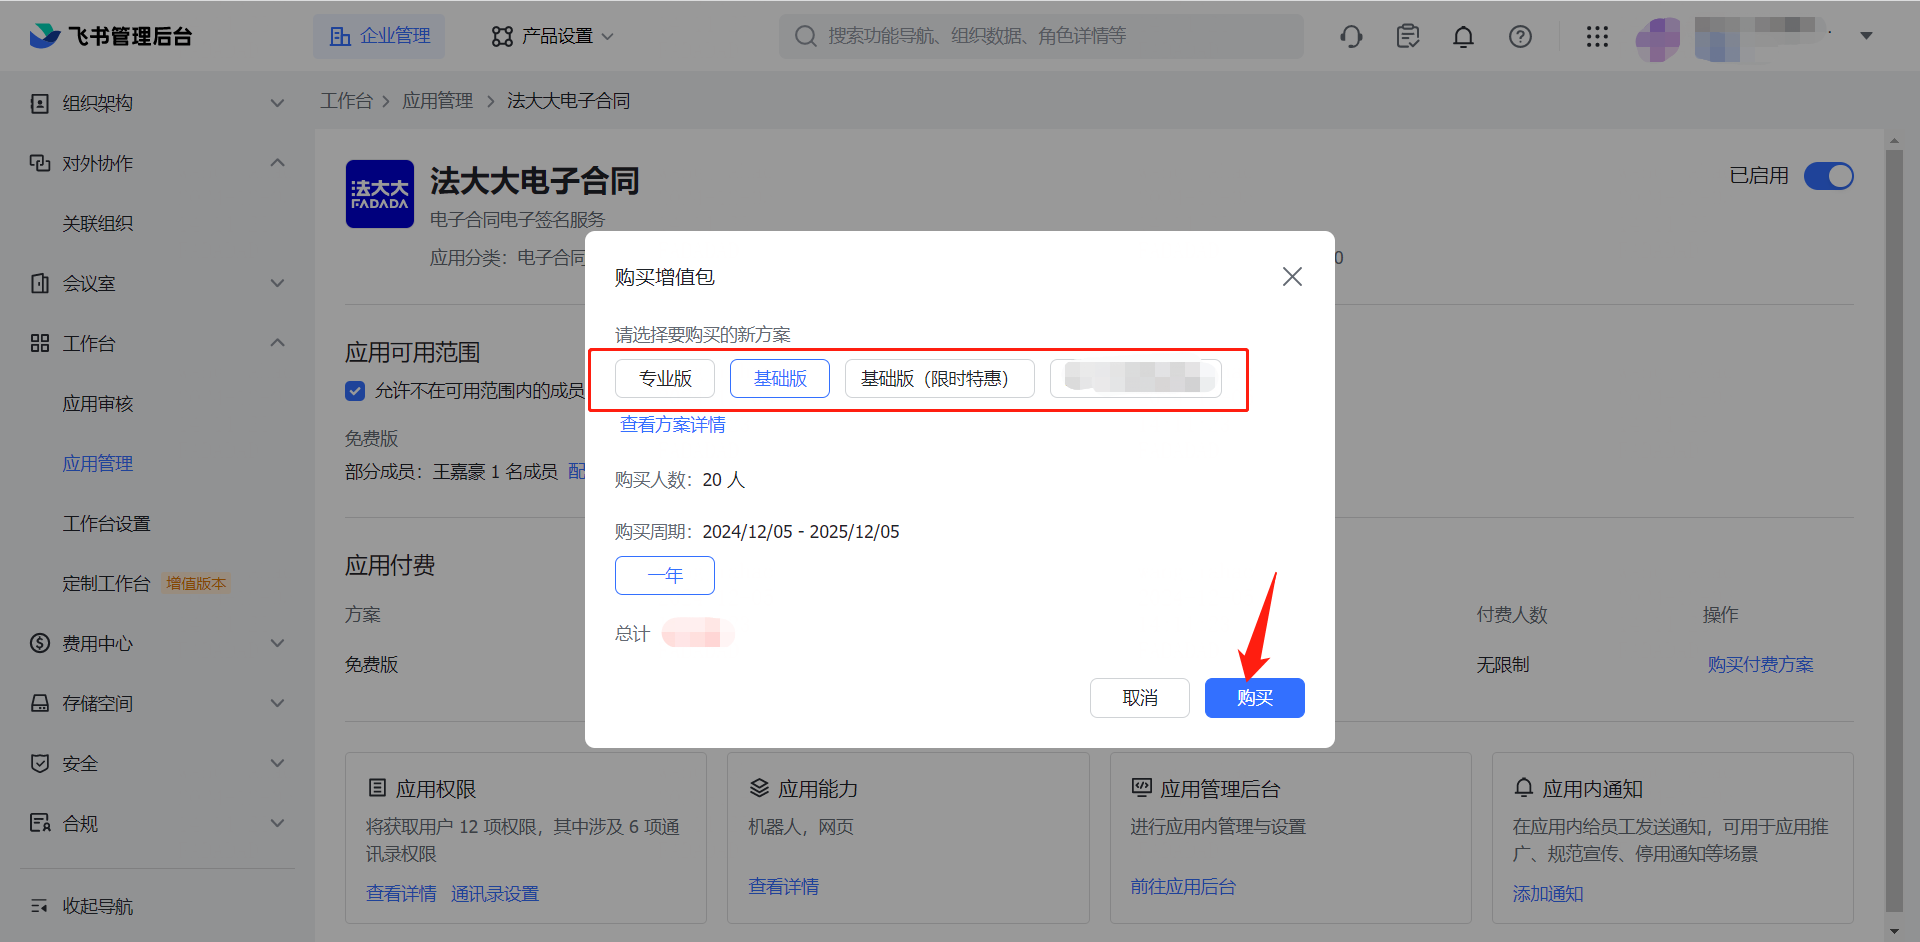The image size is (1920, 942).
Task: Switch to the 企业管理 tab
Action: click(380, 36)
